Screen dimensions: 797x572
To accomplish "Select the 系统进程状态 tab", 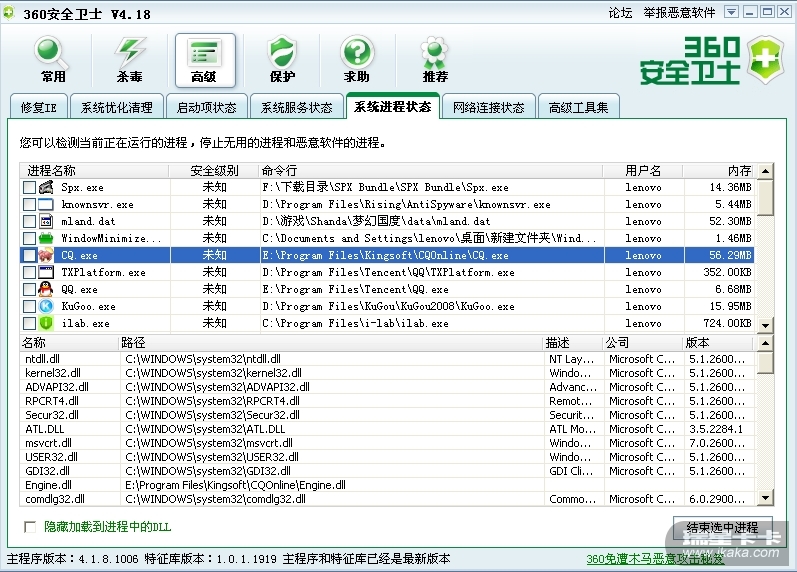I will point(393,106).
